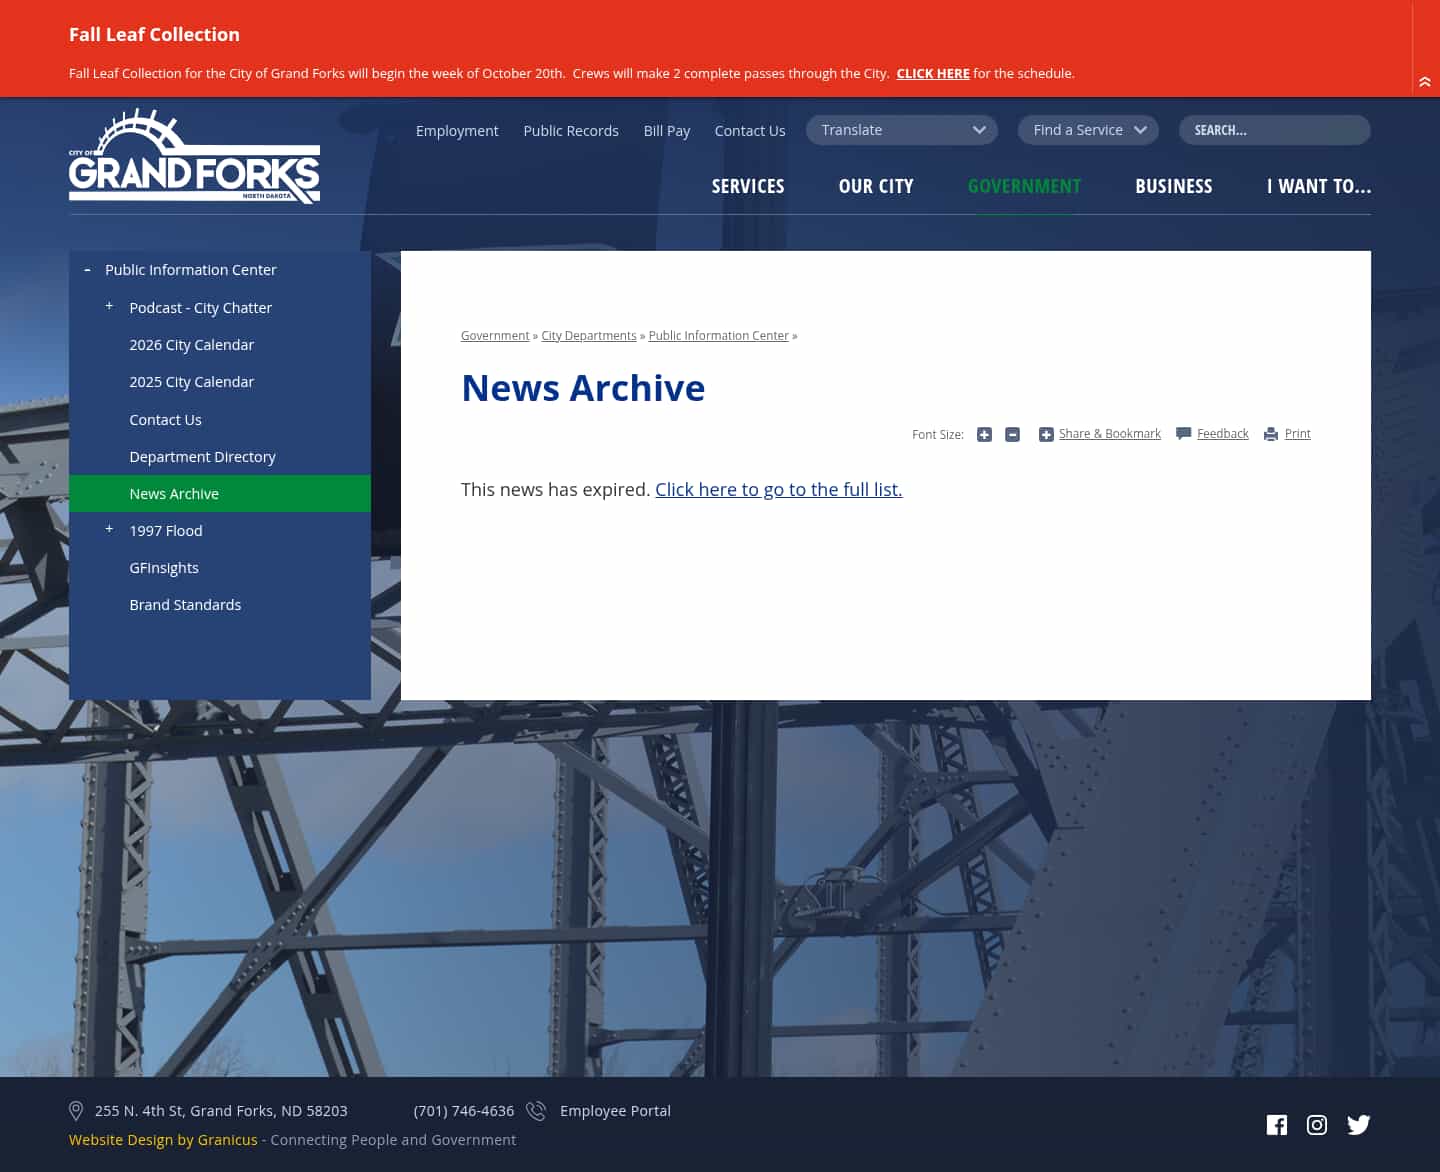Open the Services main menu
The width and height of the screenshot is (1440, 1172).
747,186
